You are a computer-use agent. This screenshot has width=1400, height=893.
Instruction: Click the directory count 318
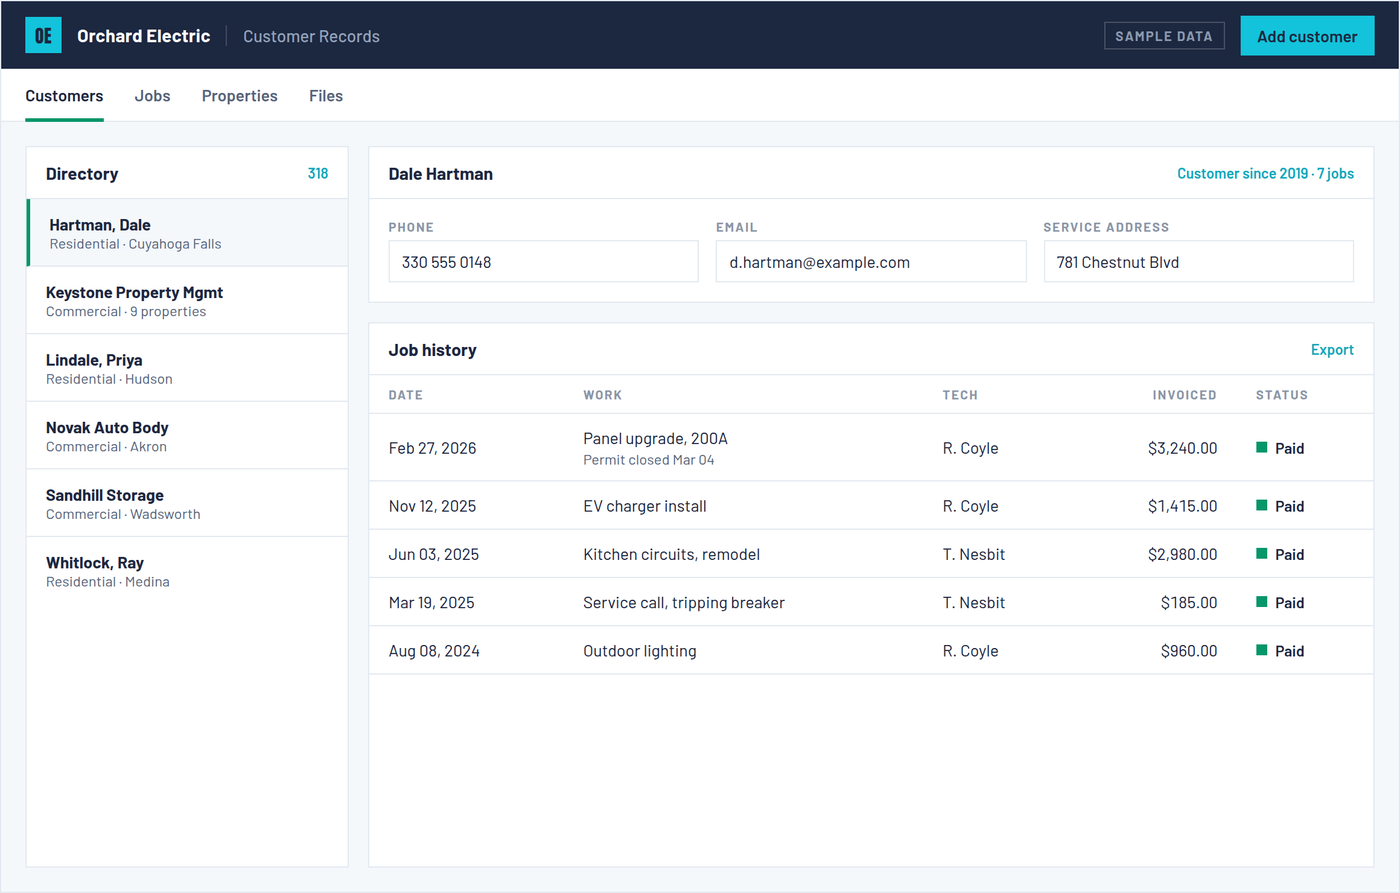(318, 174)
